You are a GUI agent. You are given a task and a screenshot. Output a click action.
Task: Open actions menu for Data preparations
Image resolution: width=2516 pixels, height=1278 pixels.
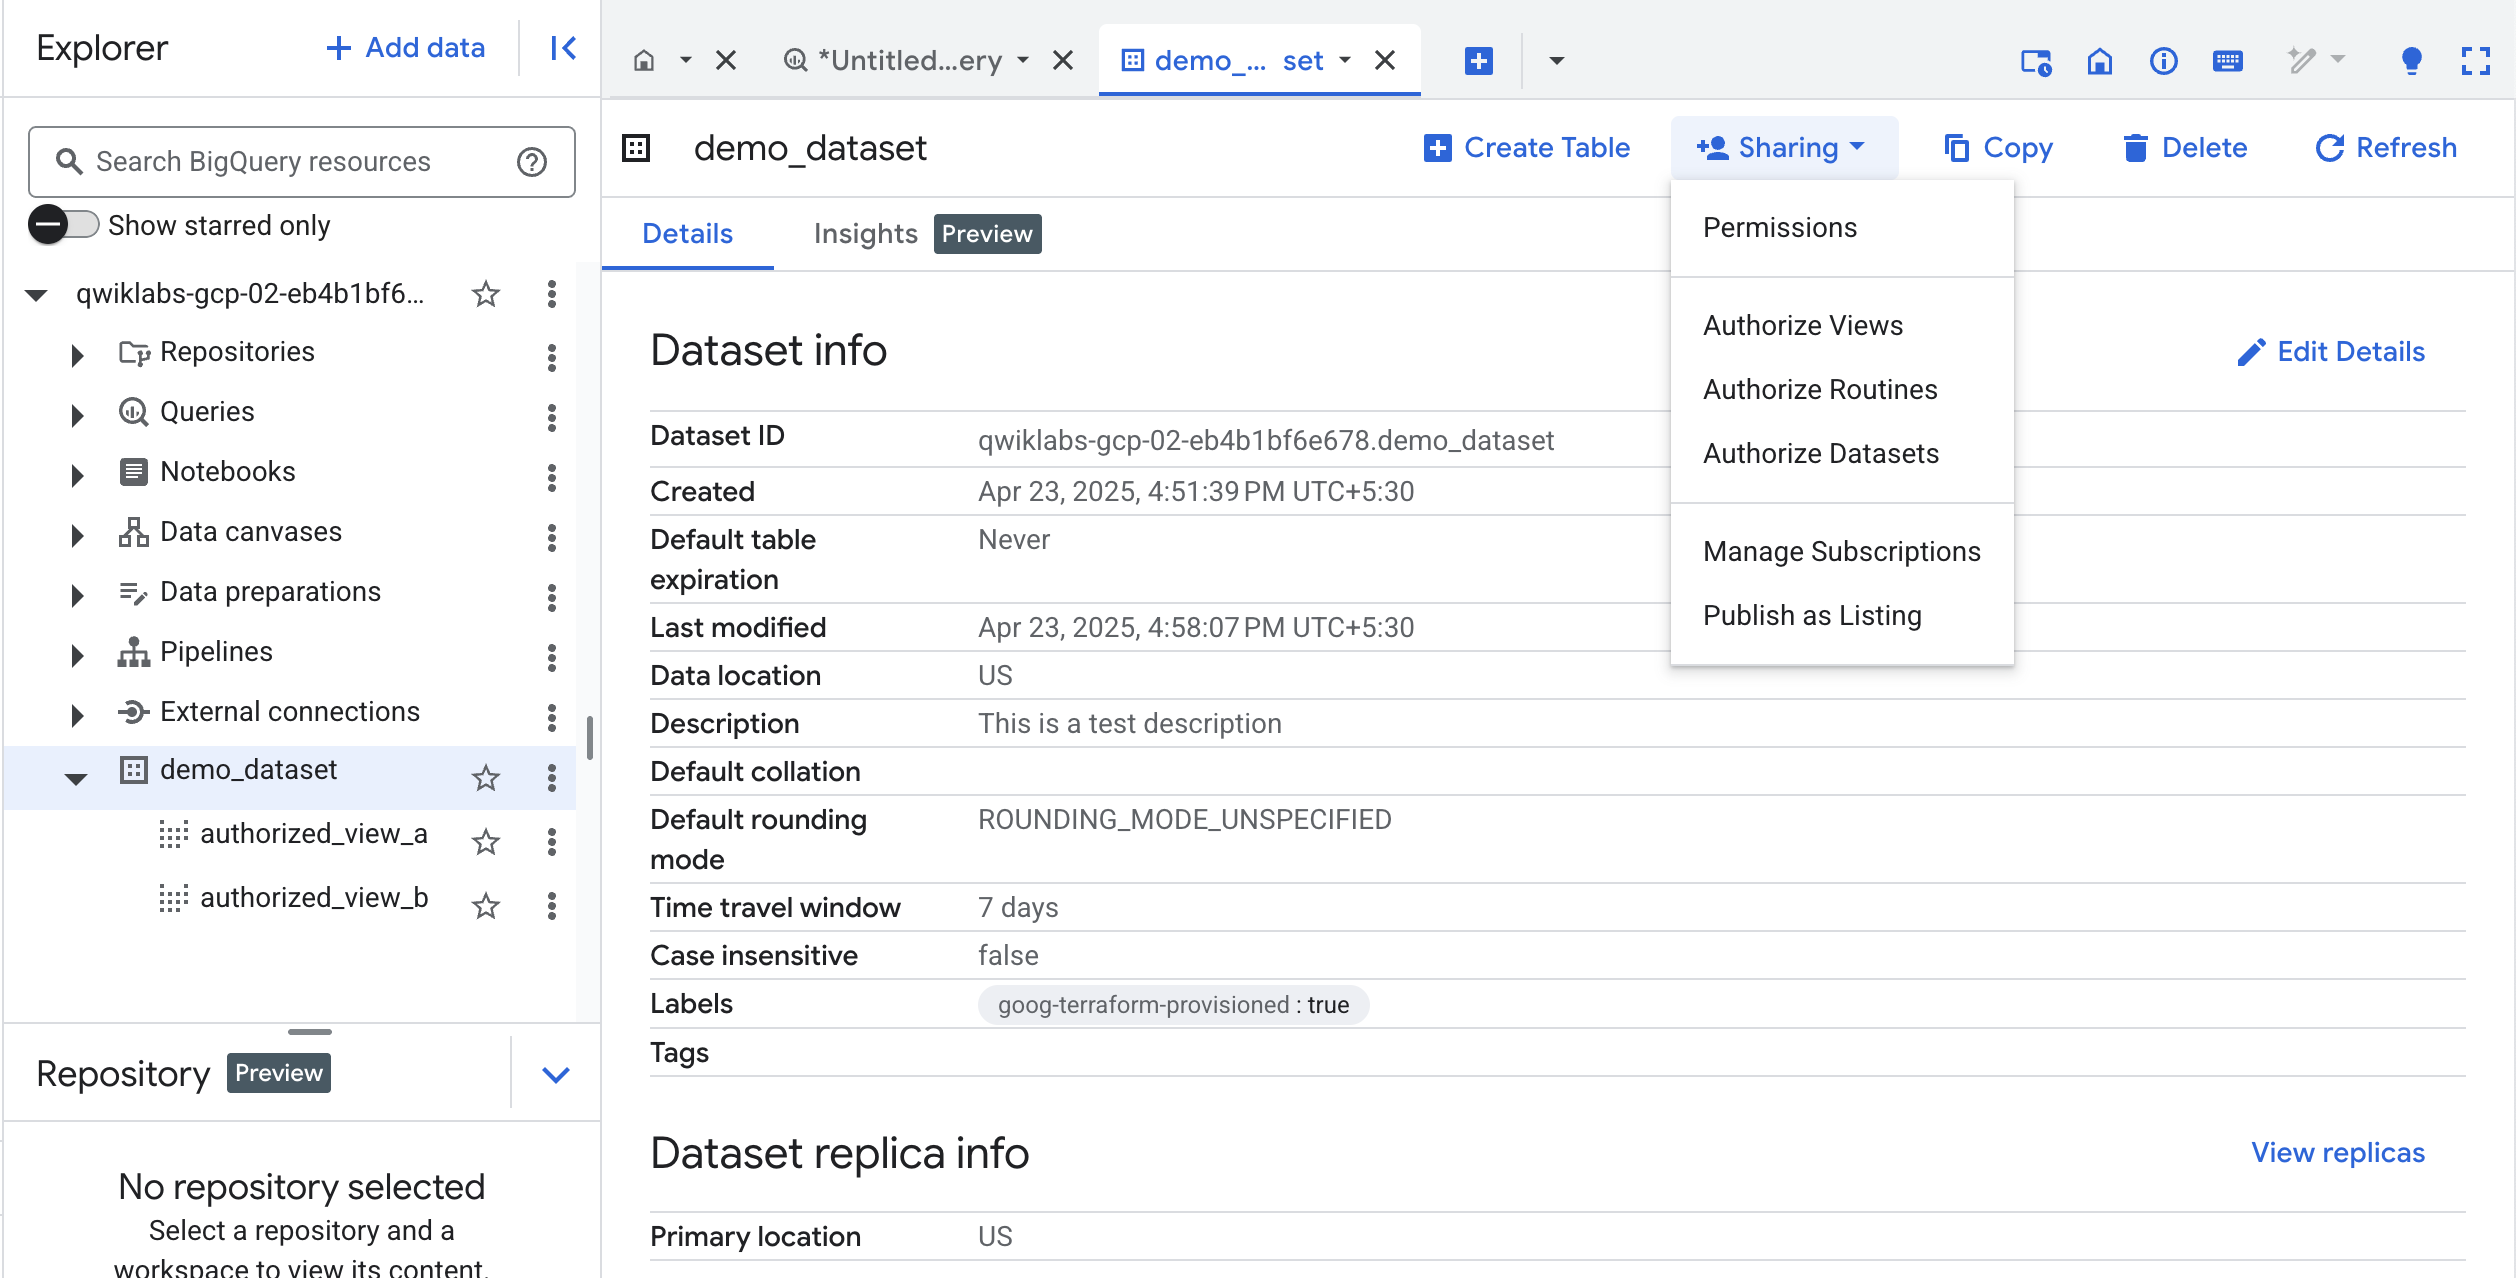coord(552,596)
